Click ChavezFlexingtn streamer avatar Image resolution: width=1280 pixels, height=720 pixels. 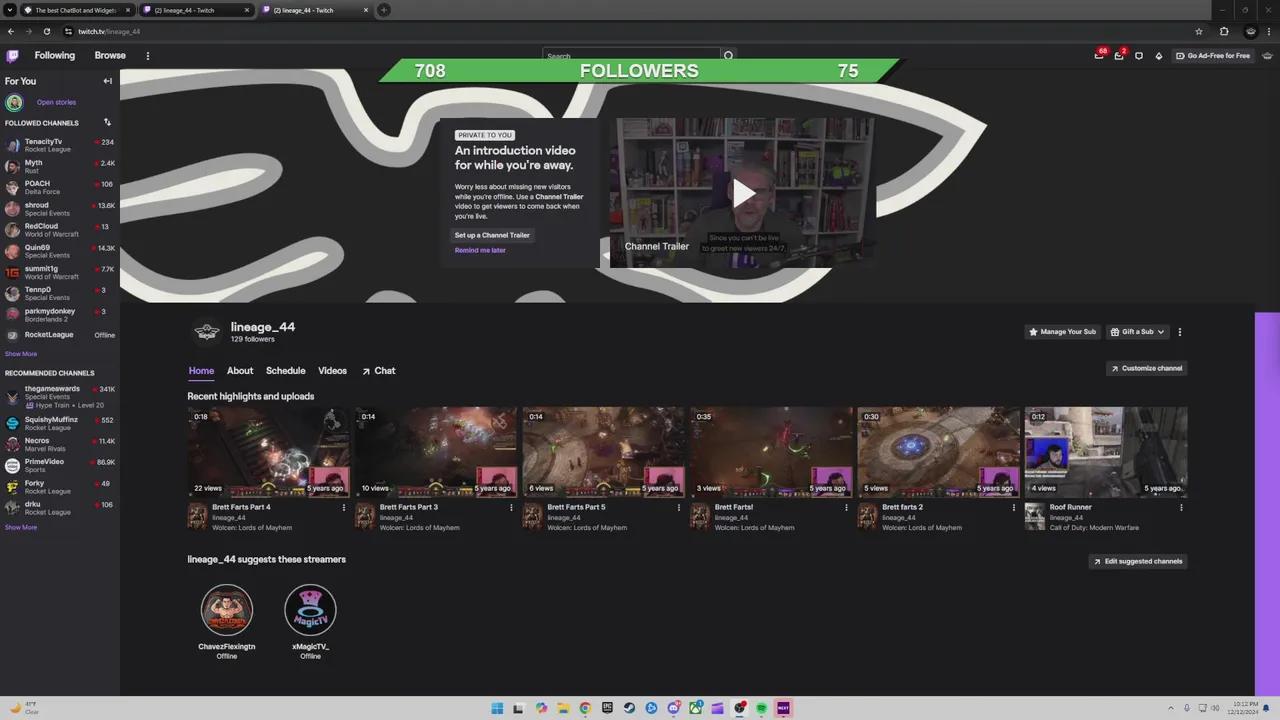click(x=227, y=610)
